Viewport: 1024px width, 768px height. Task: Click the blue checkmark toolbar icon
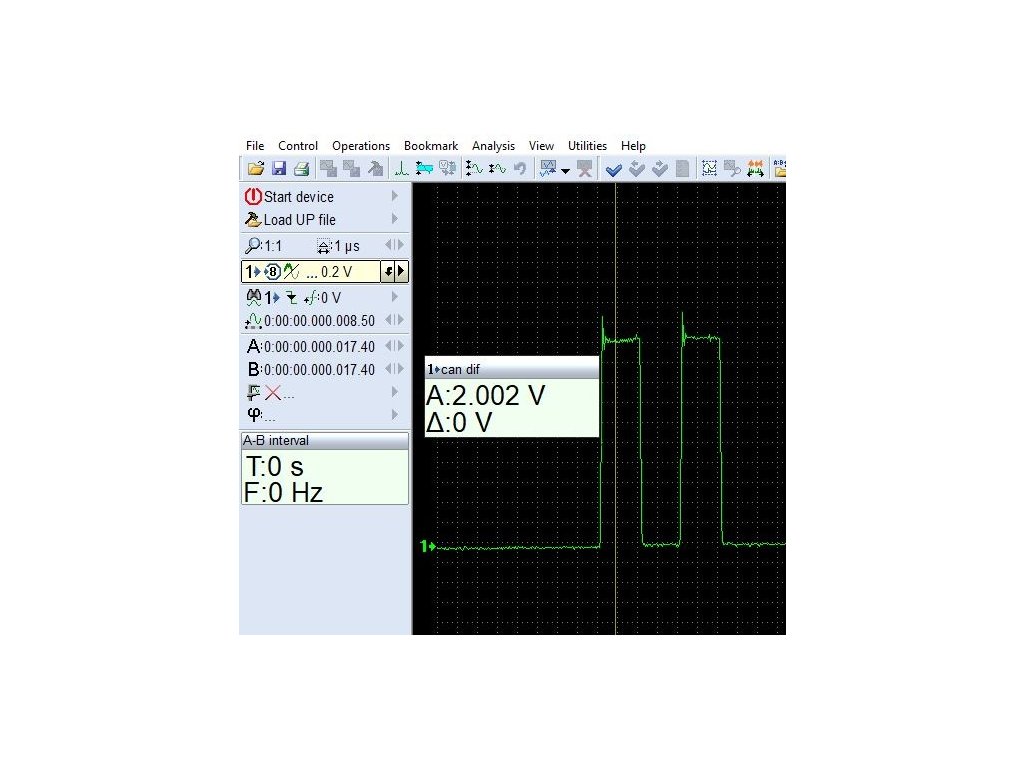(613, 169)
